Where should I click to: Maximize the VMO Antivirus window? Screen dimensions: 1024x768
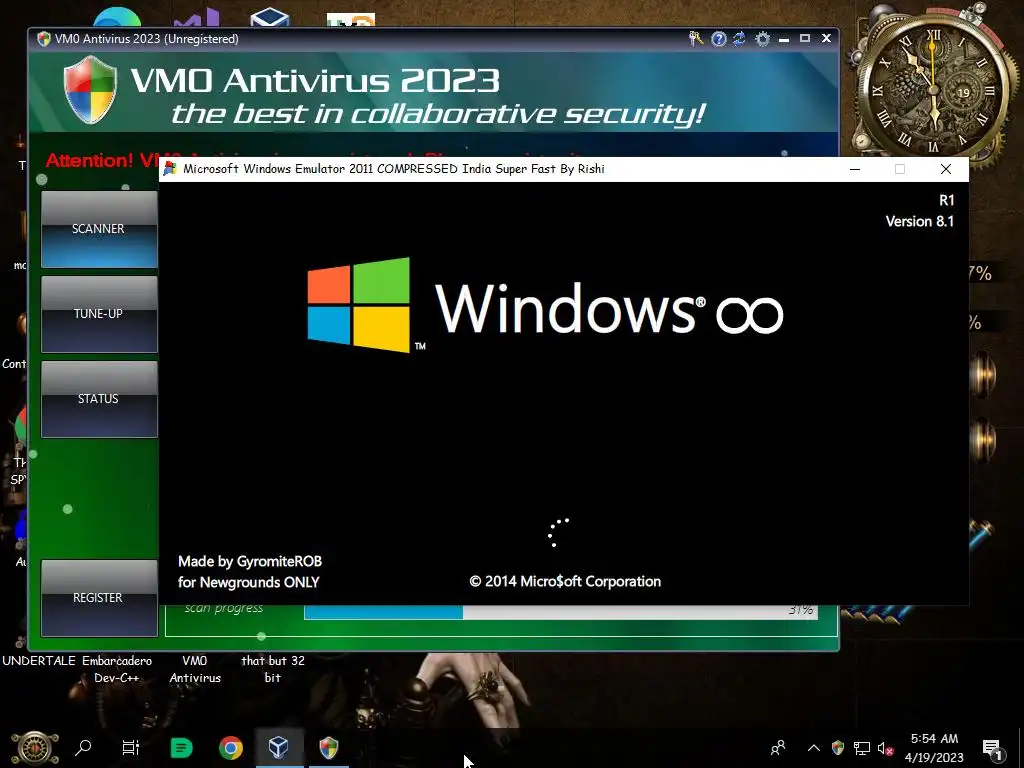[805, 39]
